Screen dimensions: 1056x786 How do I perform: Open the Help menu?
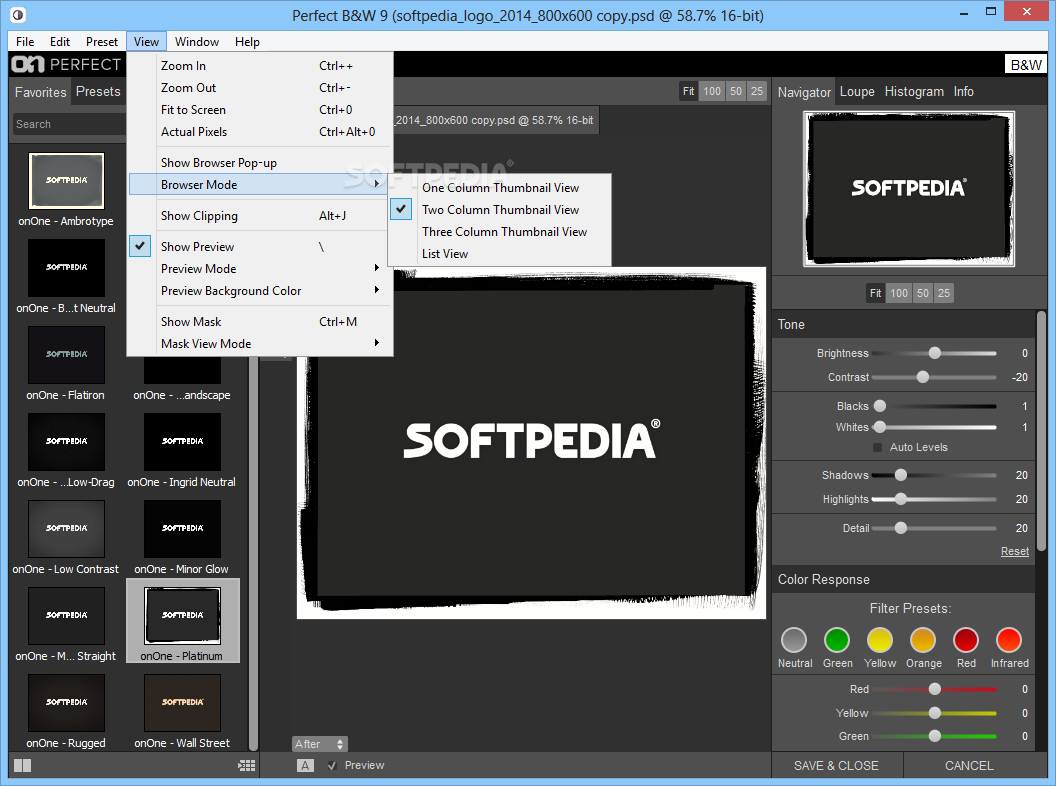coord(247,42)
